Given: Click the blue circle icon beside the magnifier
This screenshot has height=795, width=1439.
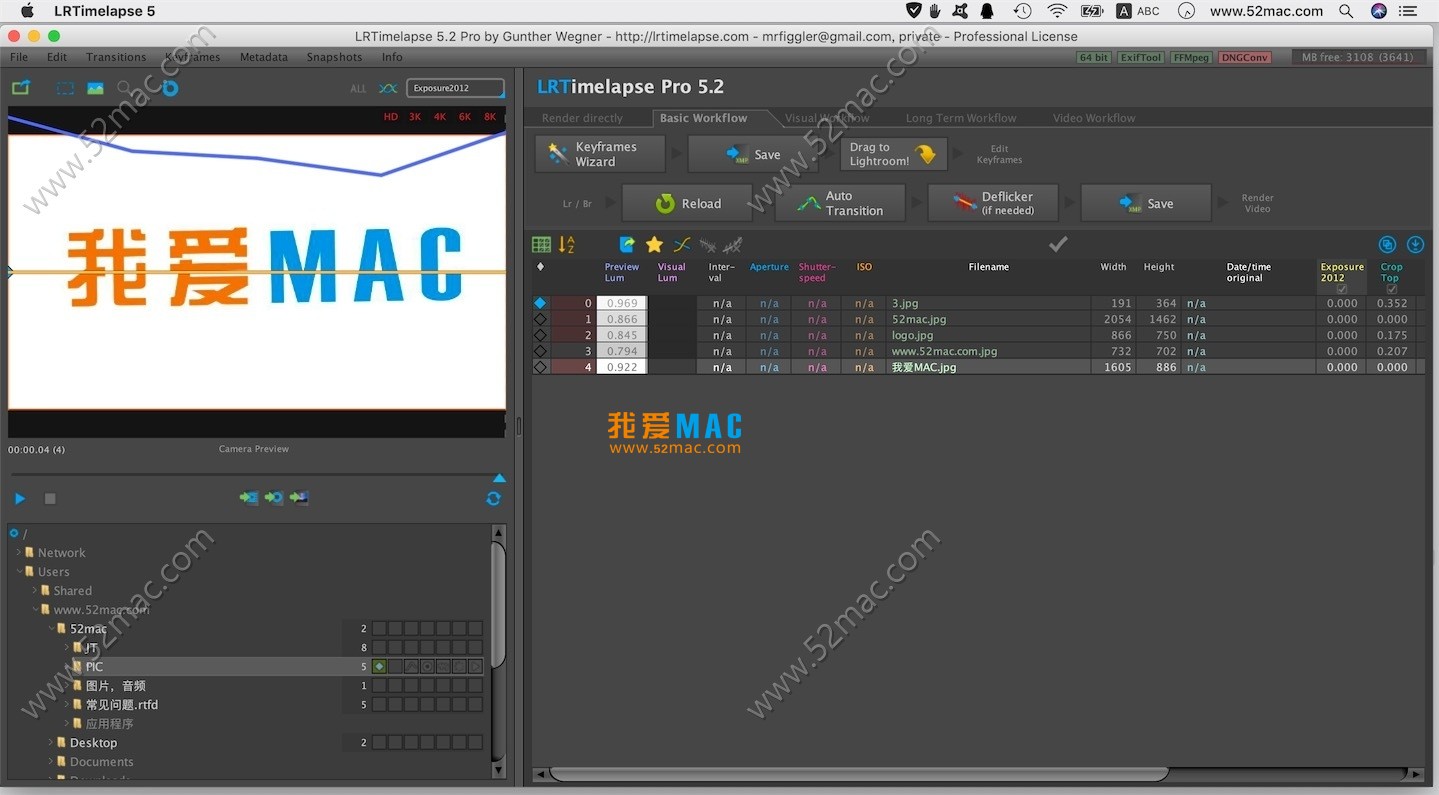Looking at the screenshot, I should click(170, 88).
